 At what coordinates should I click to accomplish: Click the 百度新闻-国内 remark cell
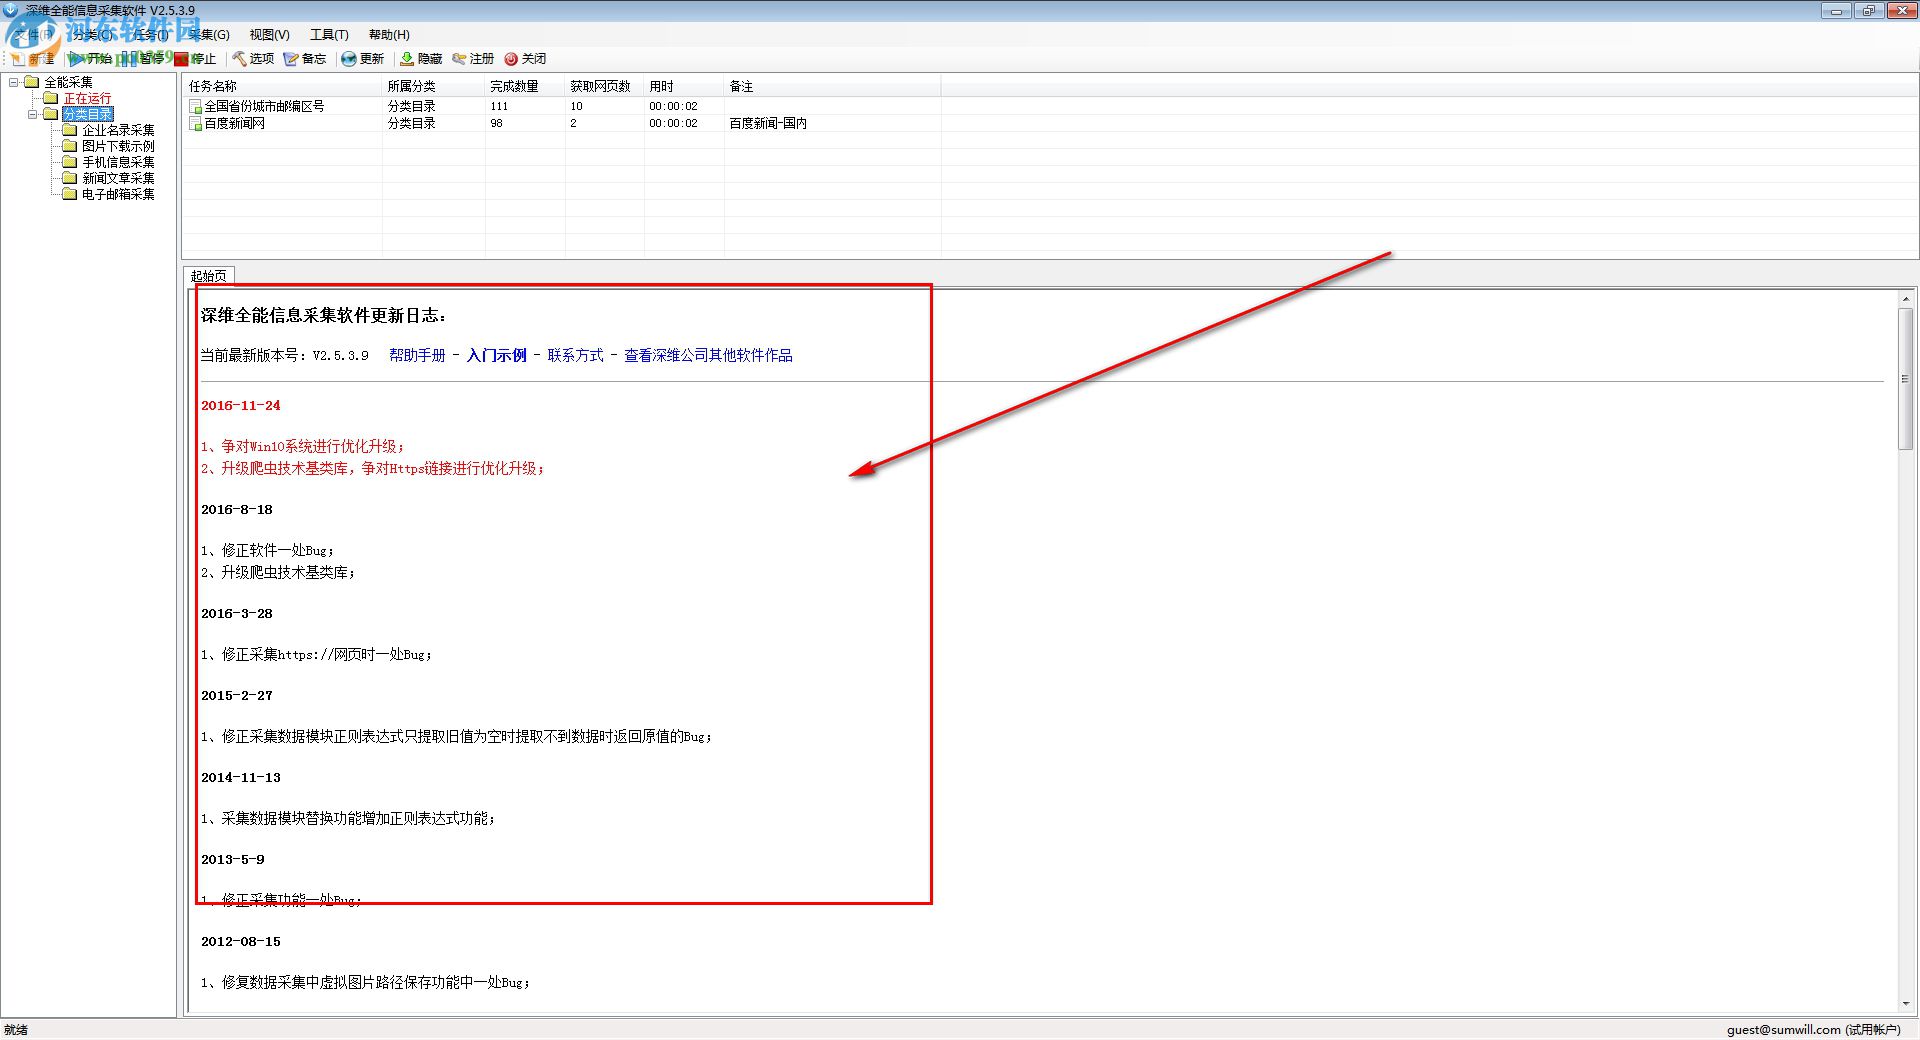click(768, 123)
